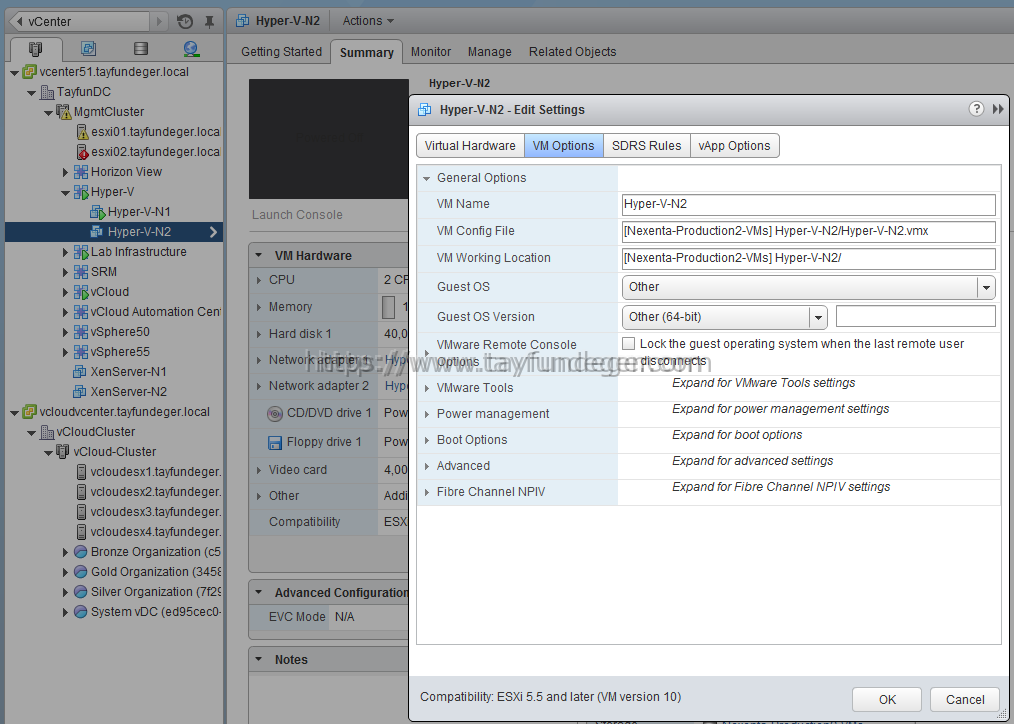Select the XenServer-N2 virtual machine
Viewport: 1014px width, 724px height.
(x=128, y=392)
